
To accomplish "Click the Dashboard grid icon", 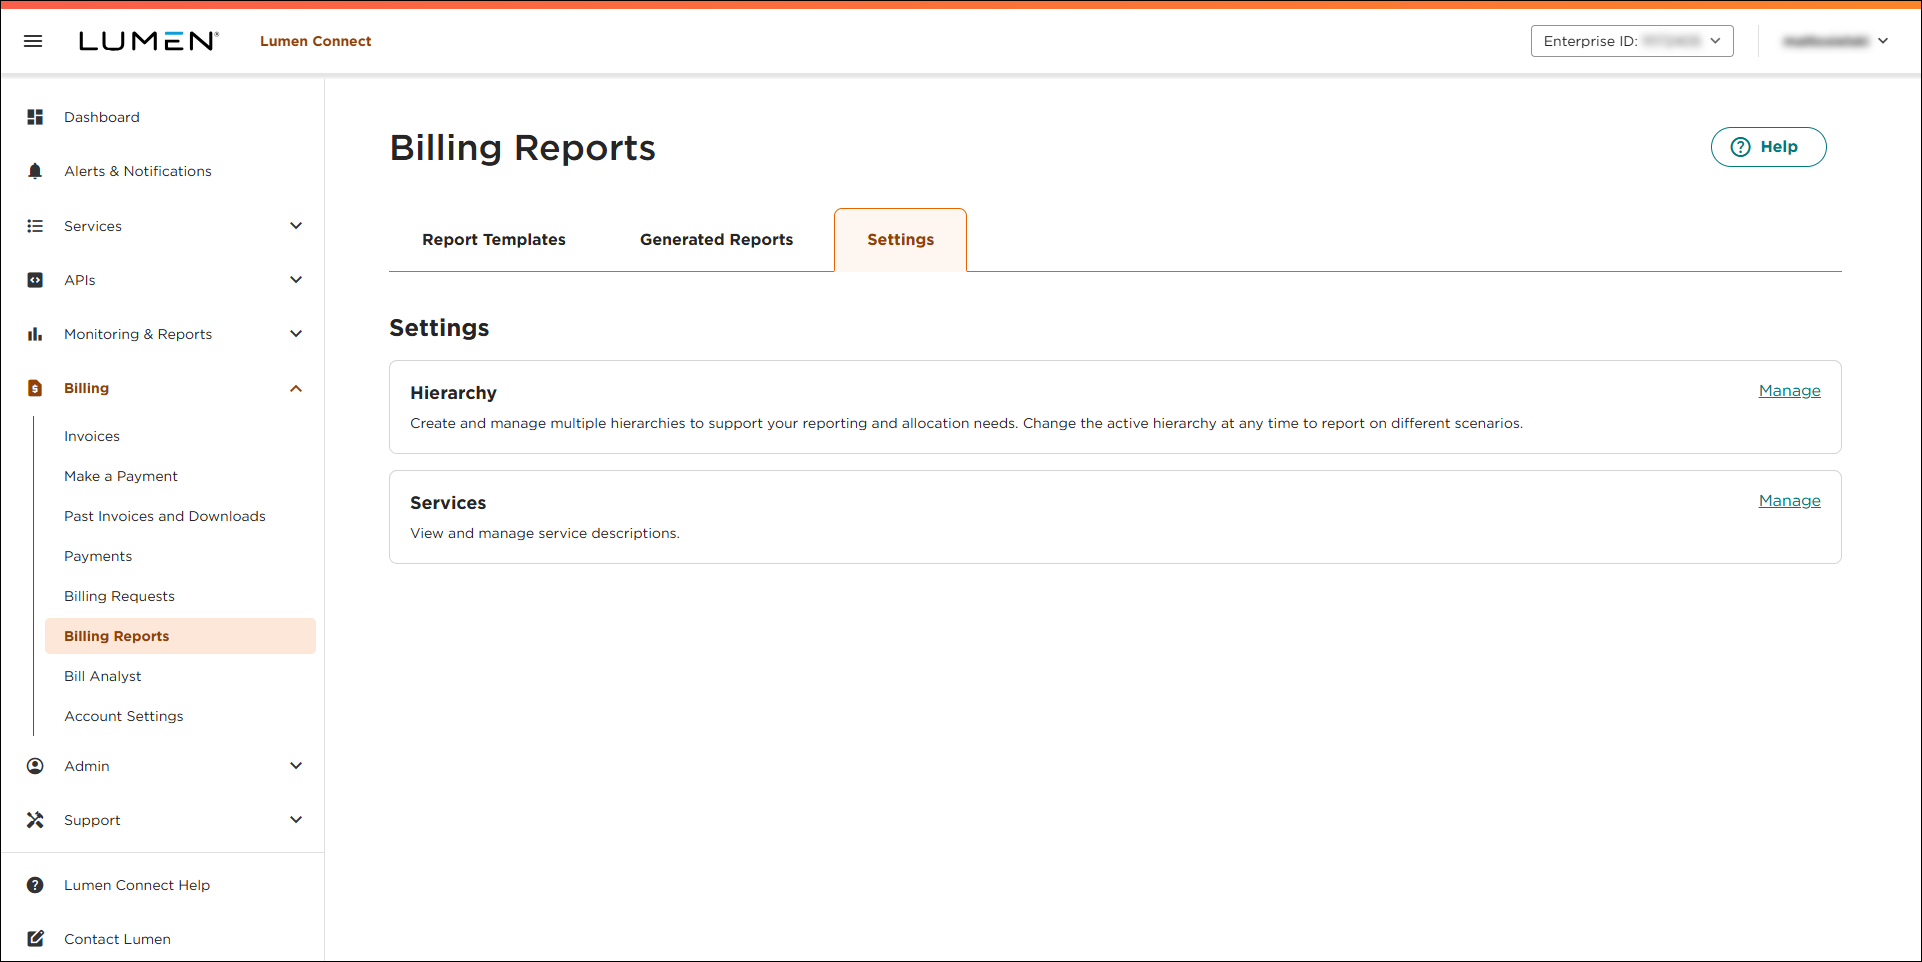I will pos(35,117).
